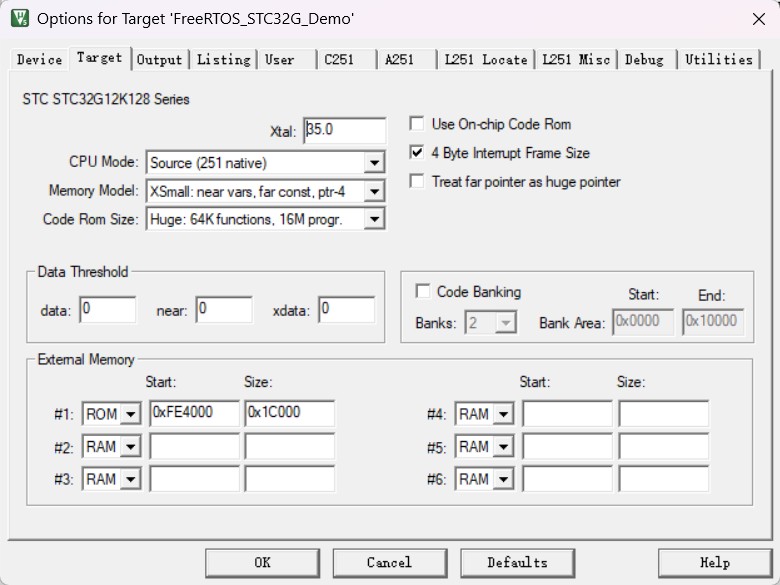
Task: Go to the Listing tab
Action: pos(224,60)
